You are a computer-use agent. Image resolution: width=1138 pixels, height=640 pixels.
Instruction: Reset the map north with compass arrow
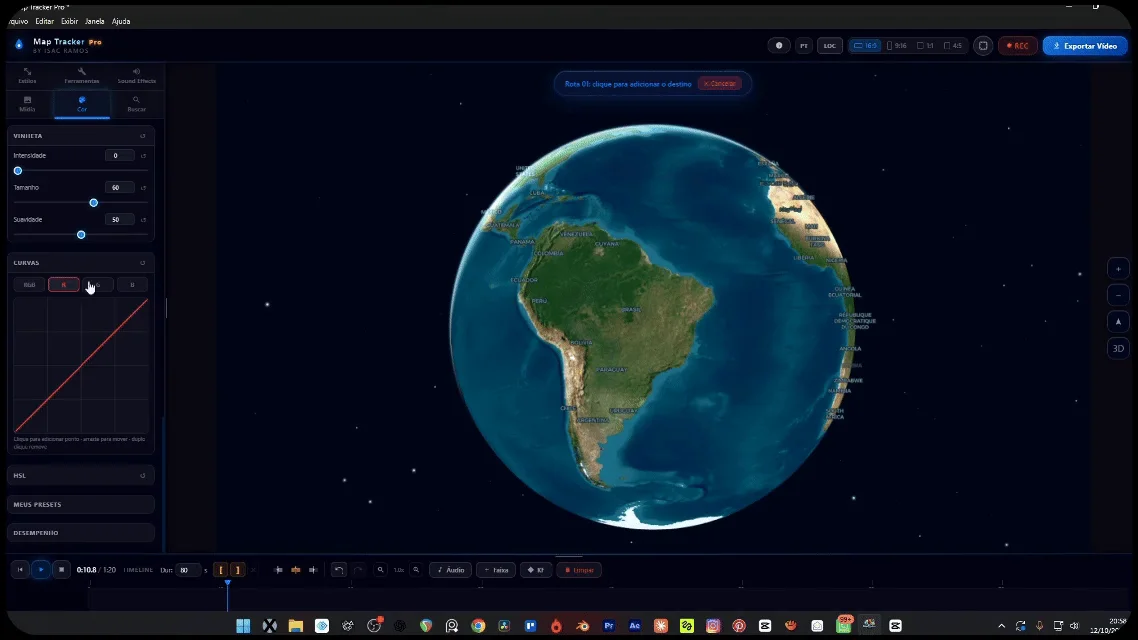click(x=1118, y=321)
